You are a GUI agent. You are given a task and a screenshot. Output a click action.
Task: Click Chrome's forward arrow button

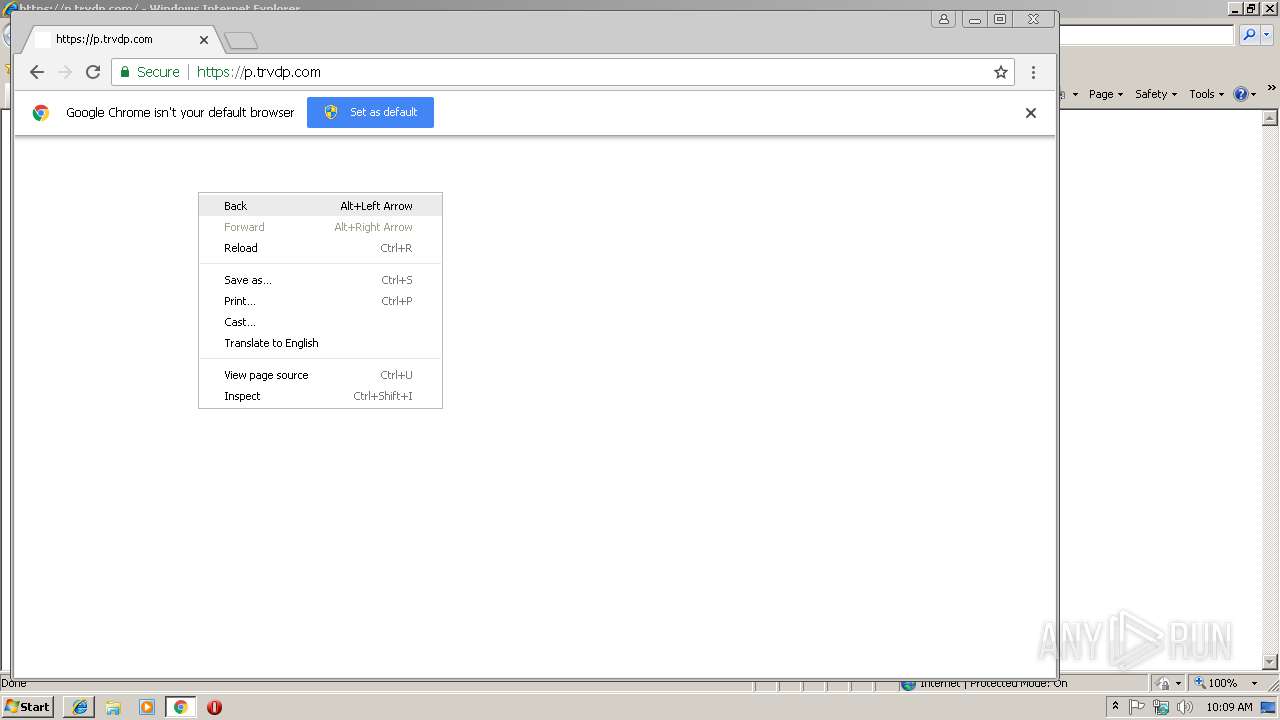(65, 72)
